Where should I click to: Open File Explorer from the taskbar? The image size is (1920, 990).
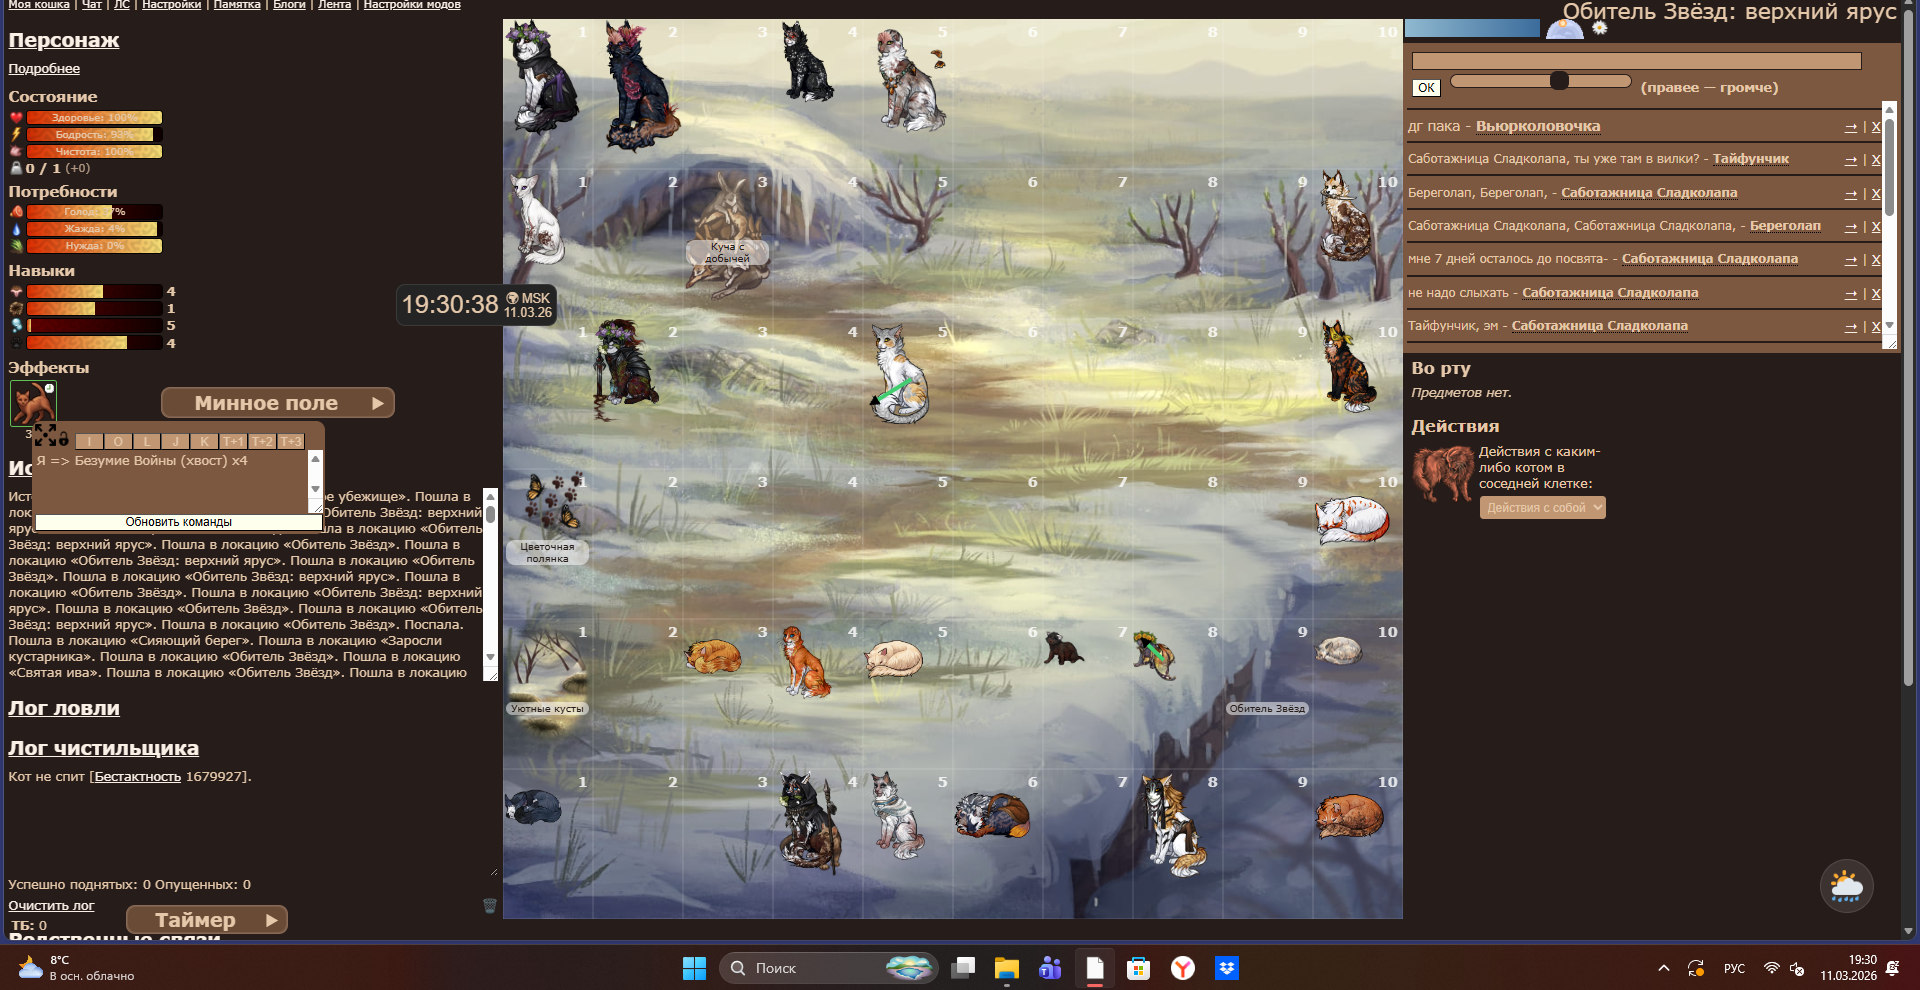(1006, 968)
